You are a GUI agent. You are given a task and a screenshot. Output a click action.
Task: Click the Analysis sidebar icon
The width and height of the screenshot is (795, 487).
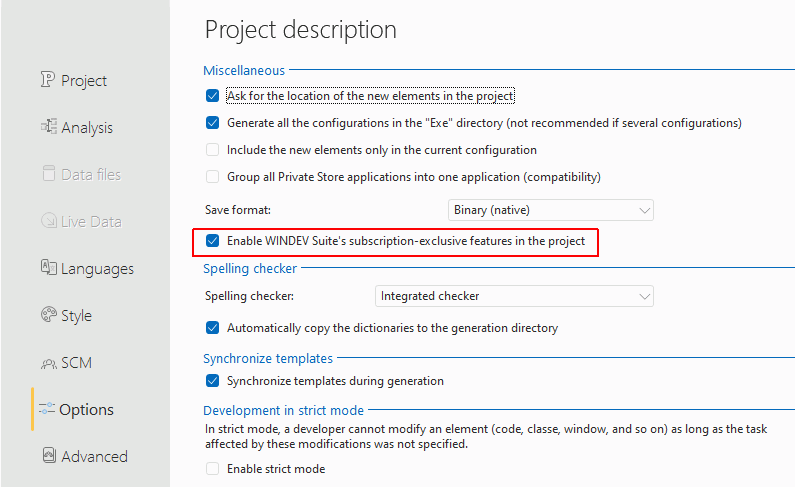tap(48, 127)
